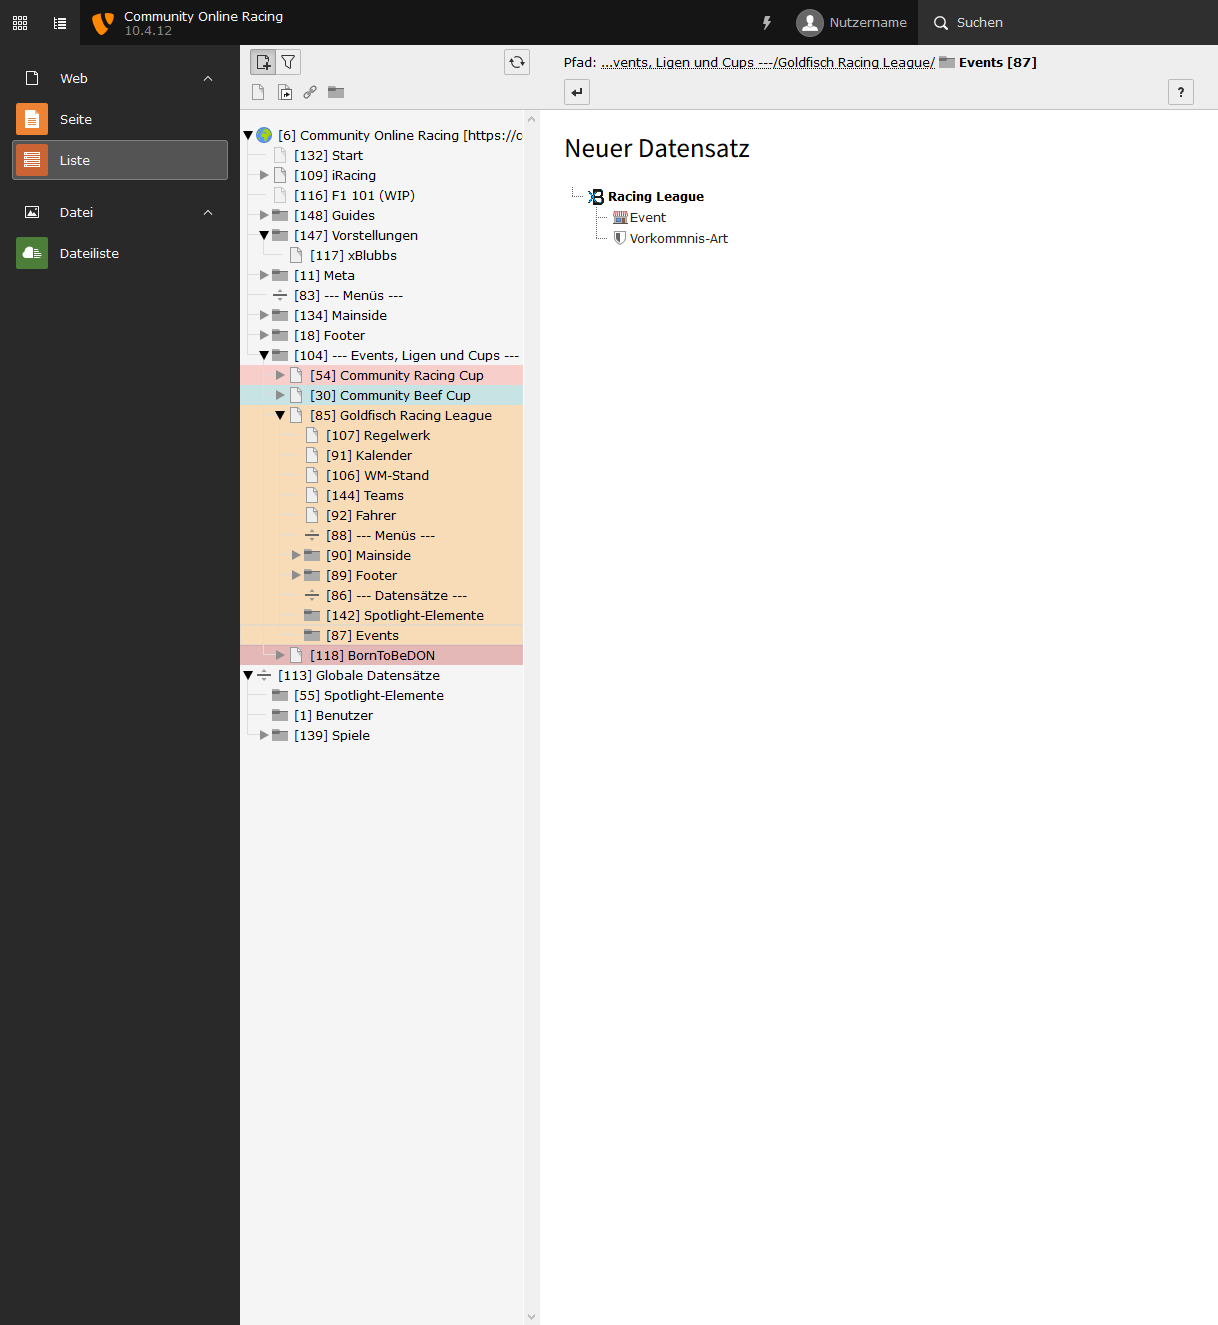Expand the [18] Footer node

point(264,335)
